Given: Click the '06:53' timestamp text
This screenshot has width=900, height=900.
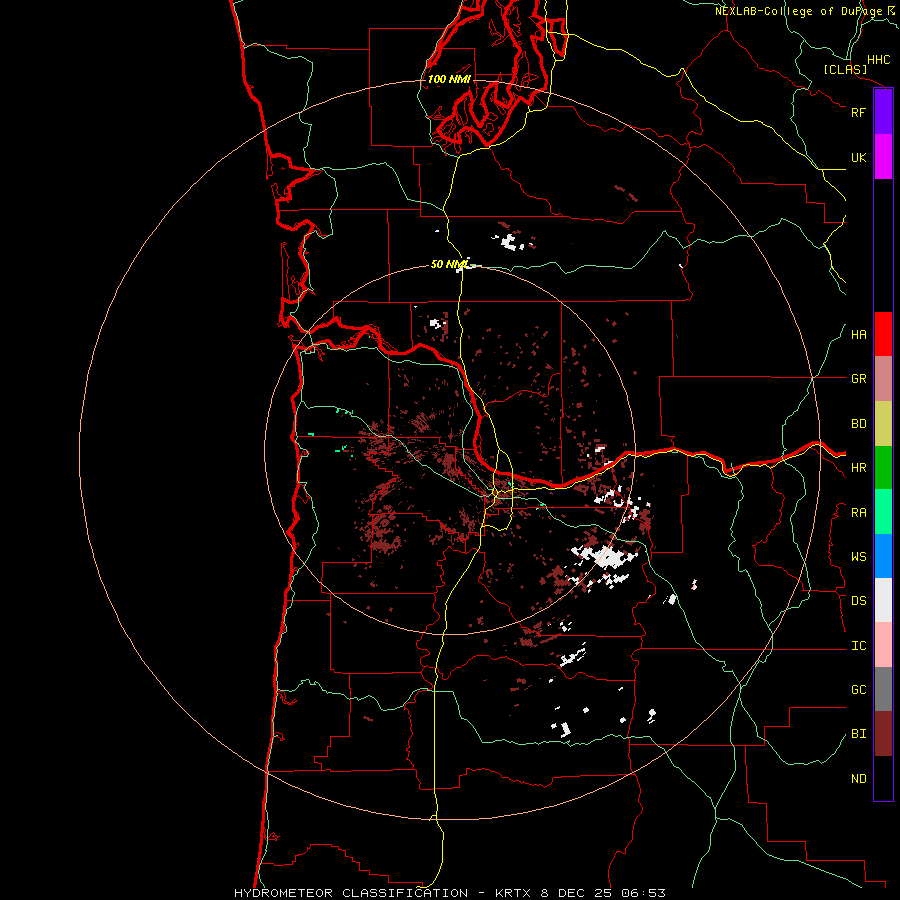Looking at the screenshot, I should (643, 893).
